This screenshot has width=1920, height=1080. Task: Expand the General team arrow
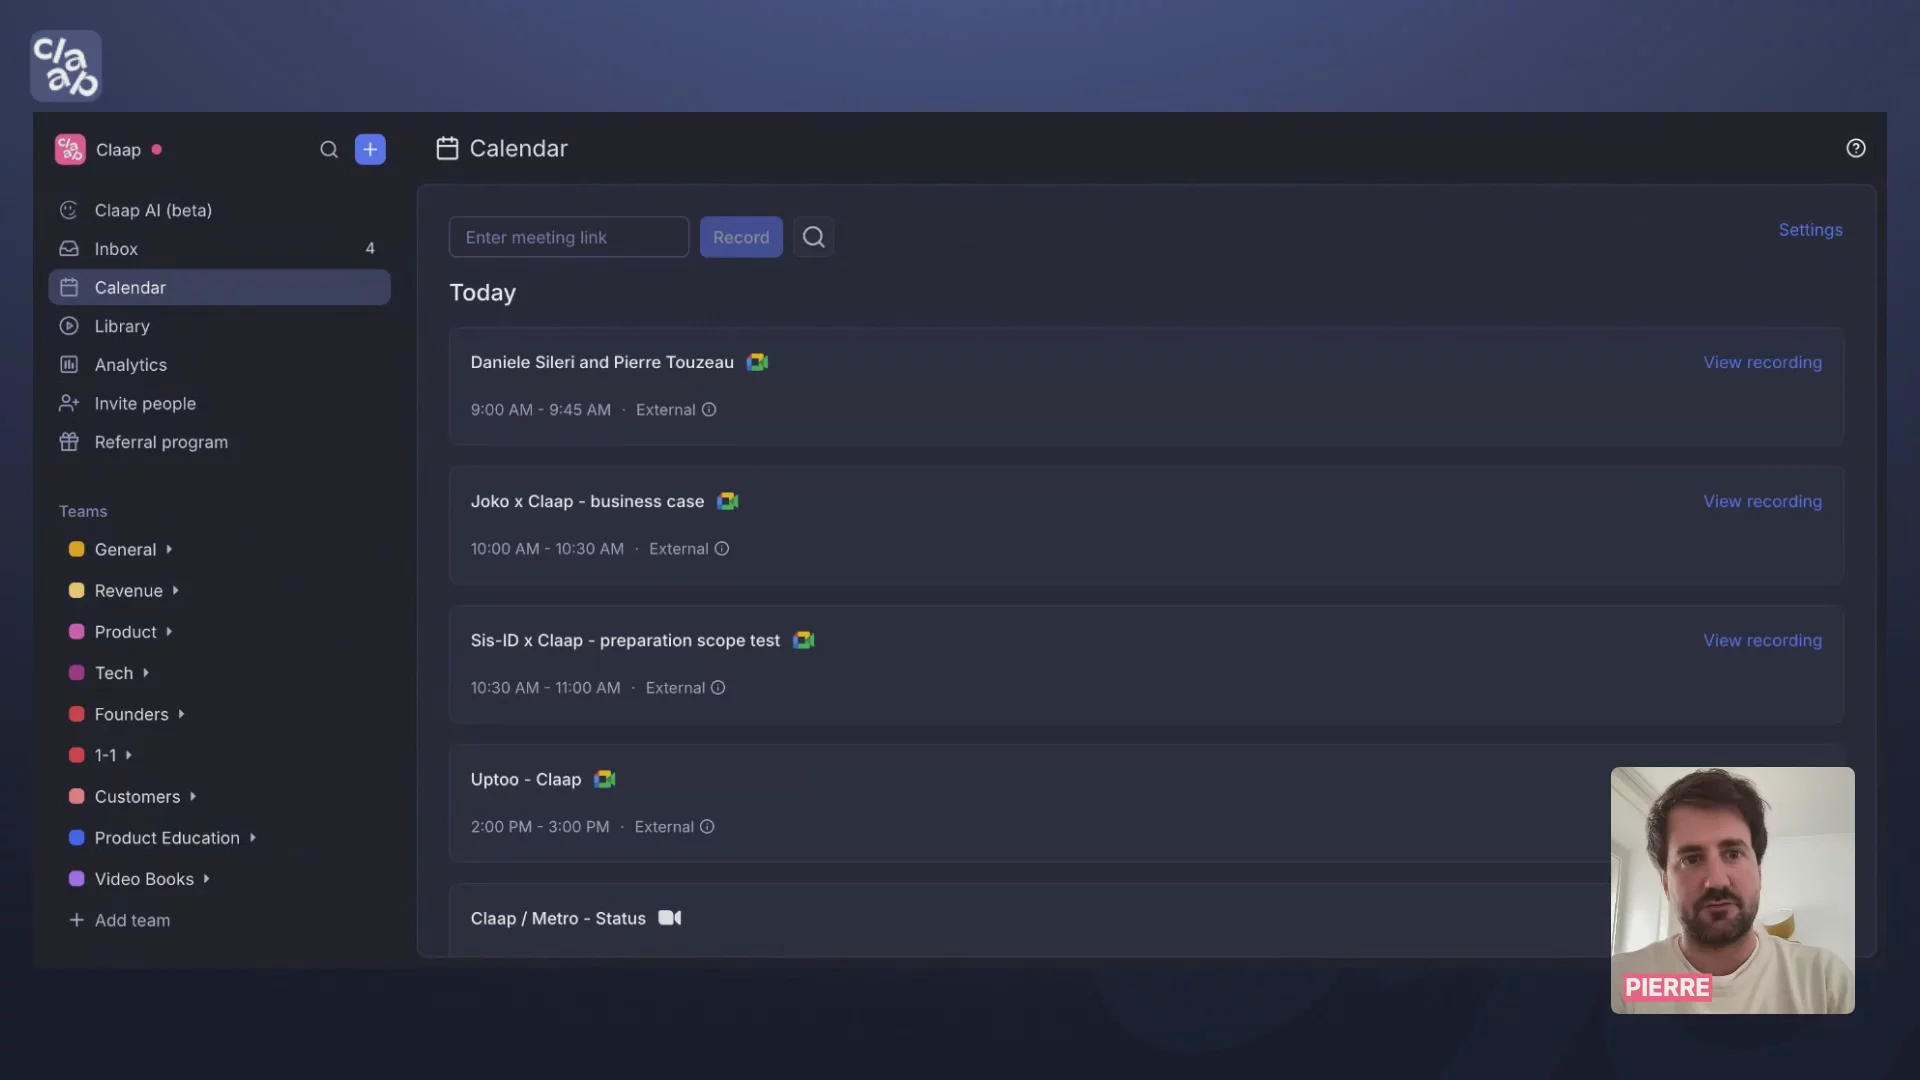pos(169,550)
